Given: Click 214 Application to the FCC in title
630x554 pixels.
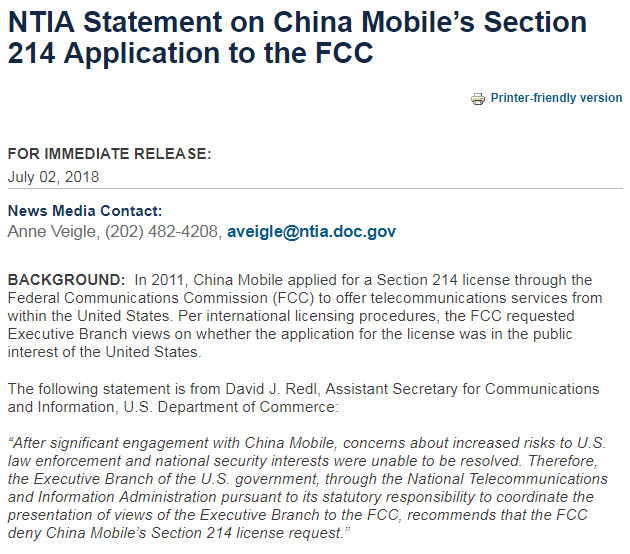Looking at the screenshot, I should coord(190,53).
